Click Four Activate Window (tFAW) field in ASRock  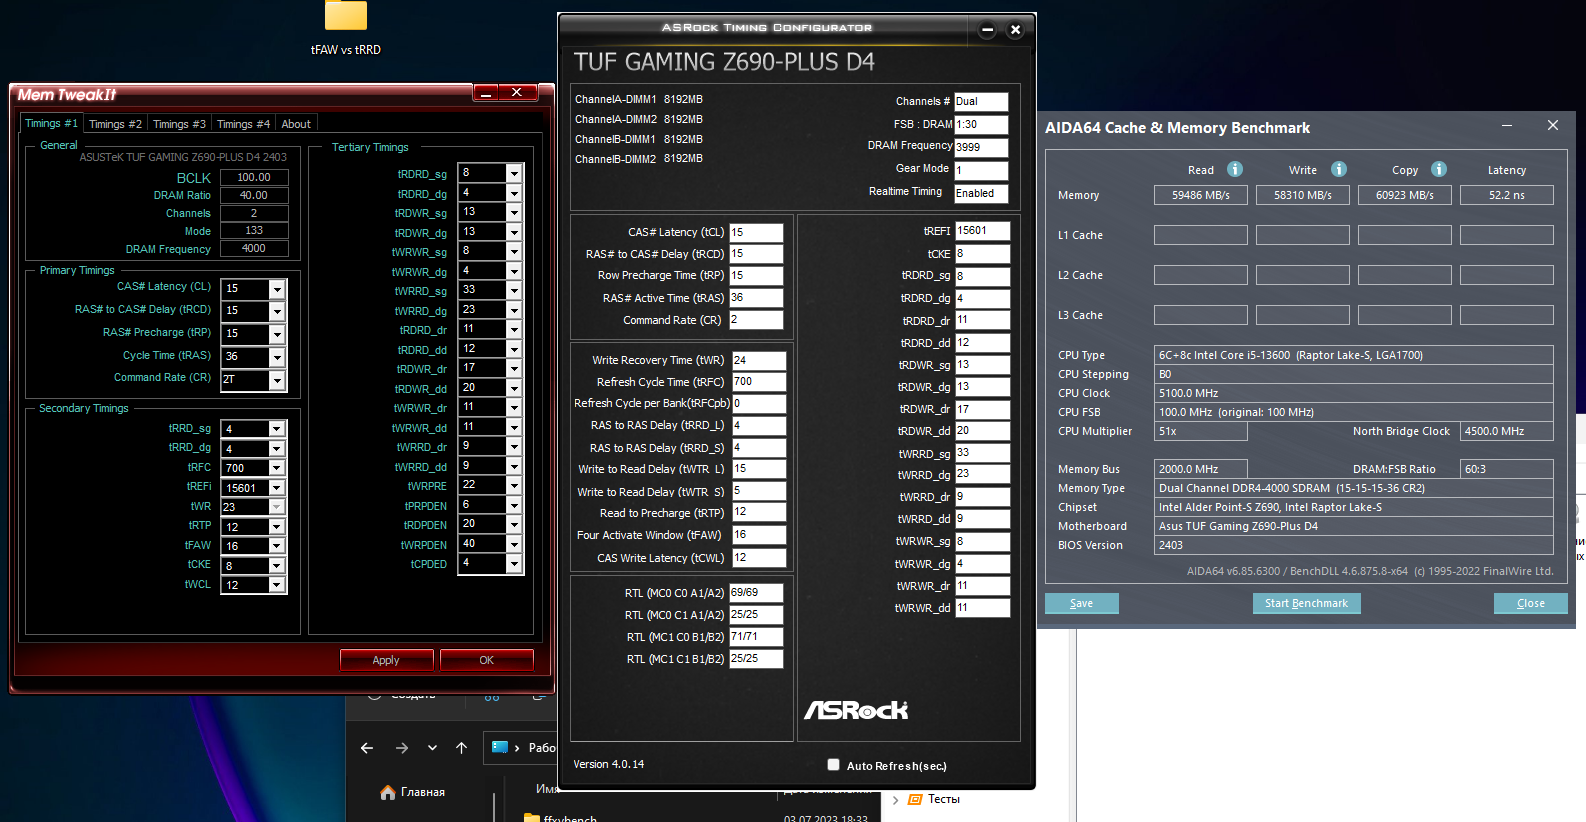click(x=759, y=535)
